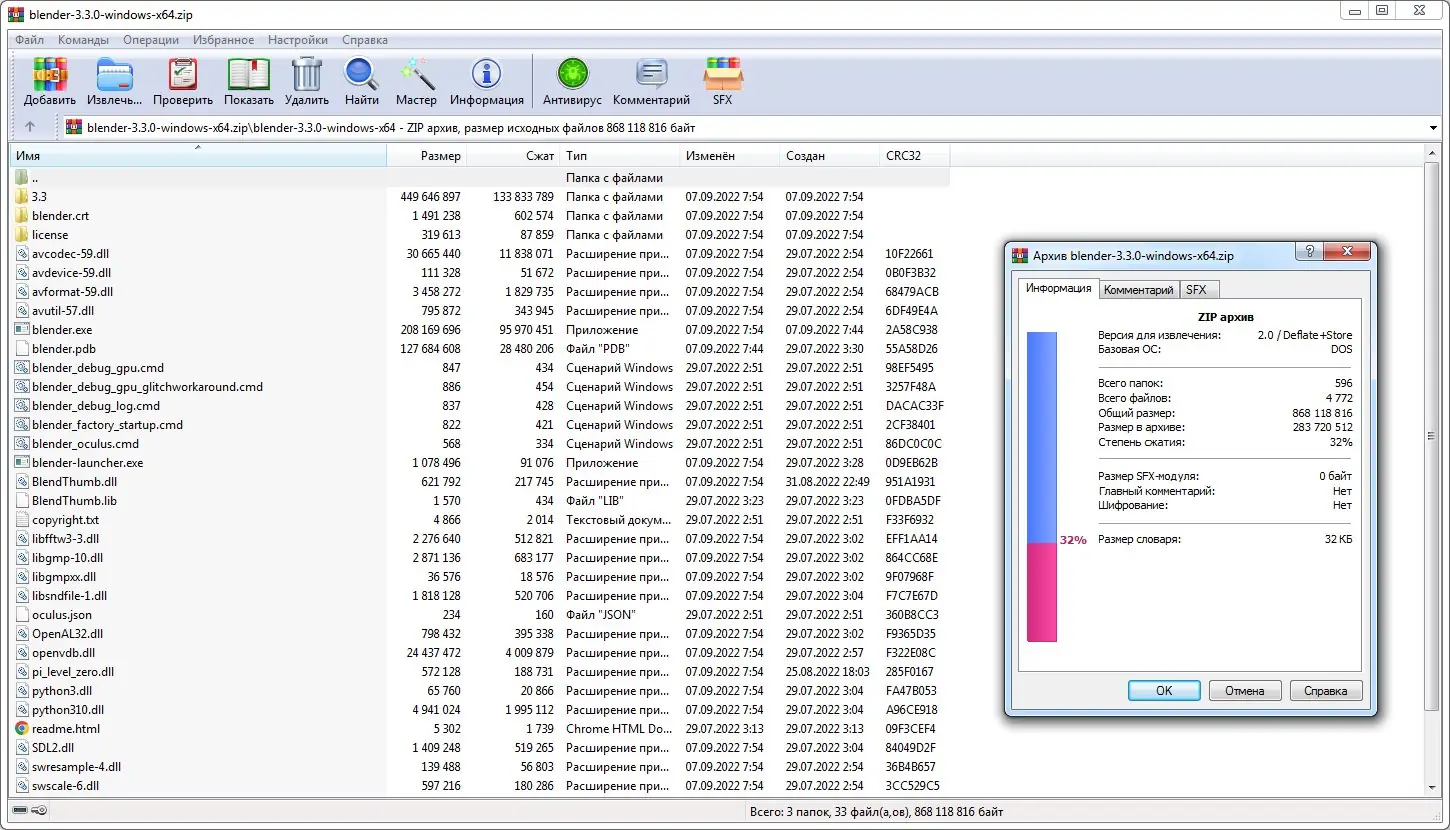This screenshot has height=830, width=1450.
Task: Open the Команды menu
Action: [x=83, y=40]
